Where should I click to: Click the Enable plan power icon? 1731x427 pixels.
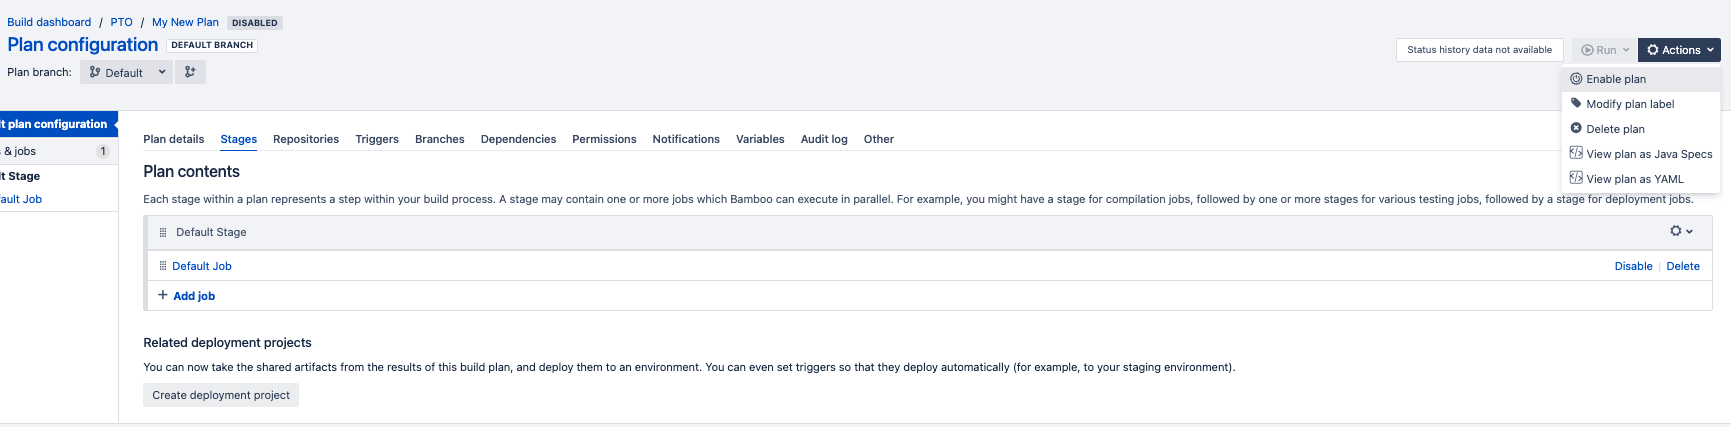coord(1576,79)
